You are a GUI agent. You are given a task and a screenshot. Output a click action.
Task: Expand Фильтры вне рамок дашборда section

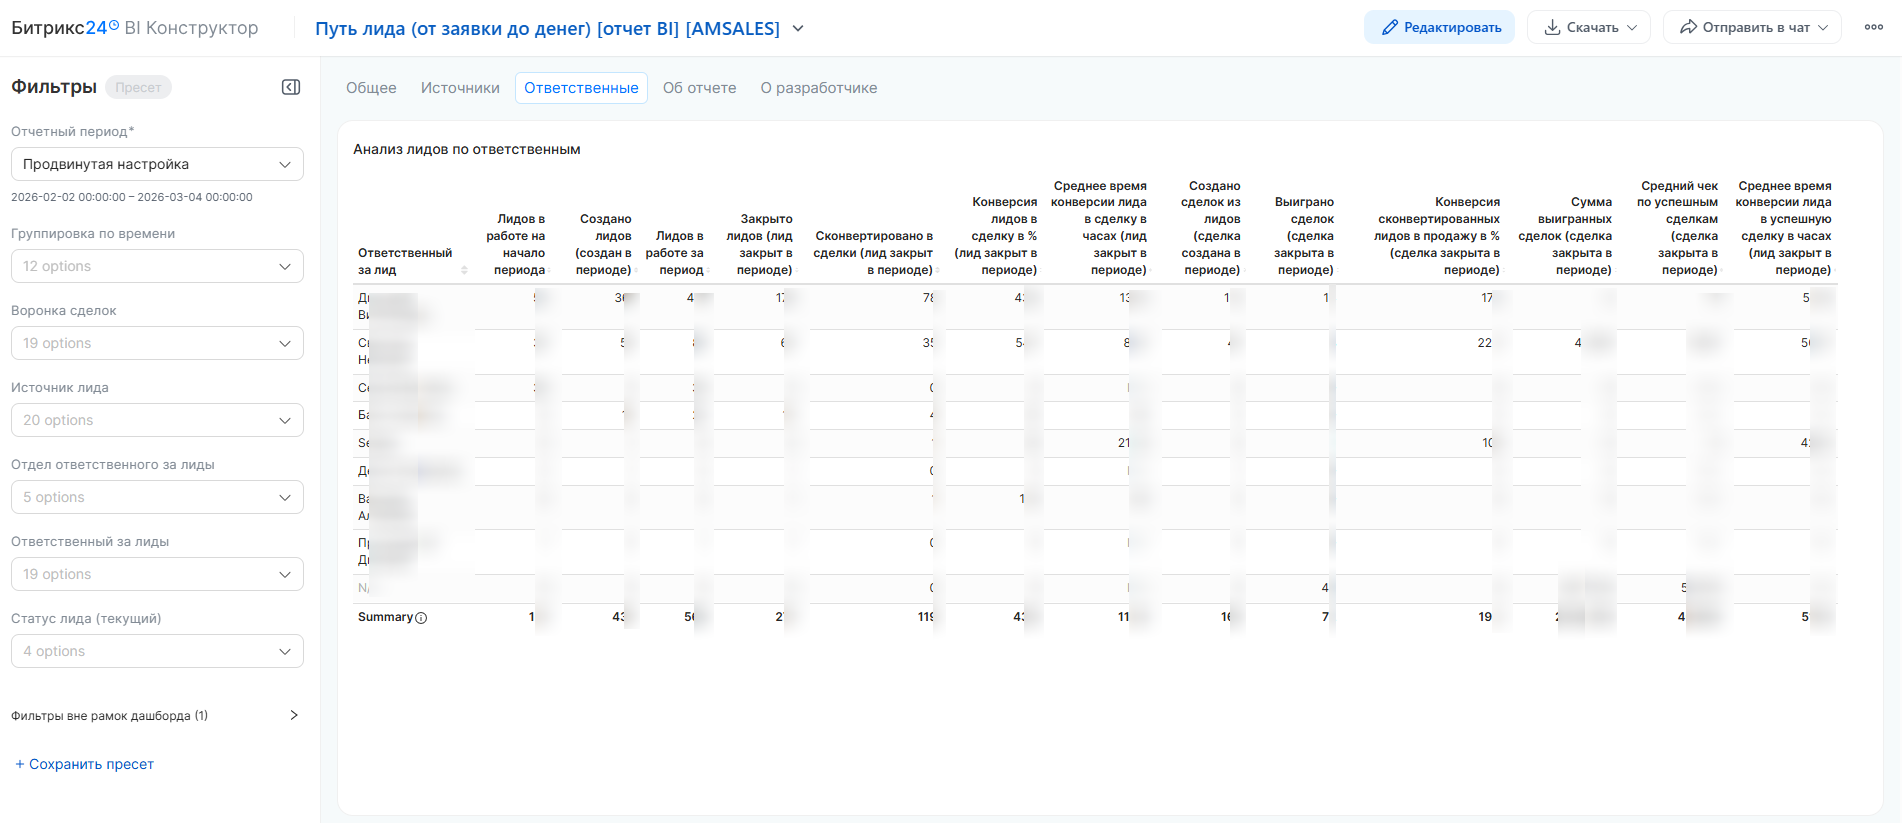[x=293, y=715]
